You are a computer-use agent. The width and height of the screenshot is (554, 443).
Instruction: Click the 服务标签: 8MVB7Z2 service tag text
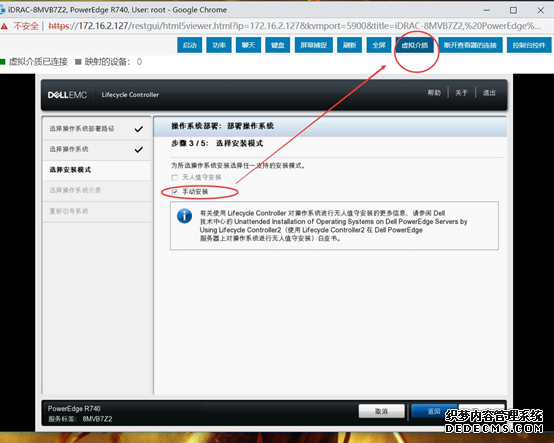[x=80, y=419]
